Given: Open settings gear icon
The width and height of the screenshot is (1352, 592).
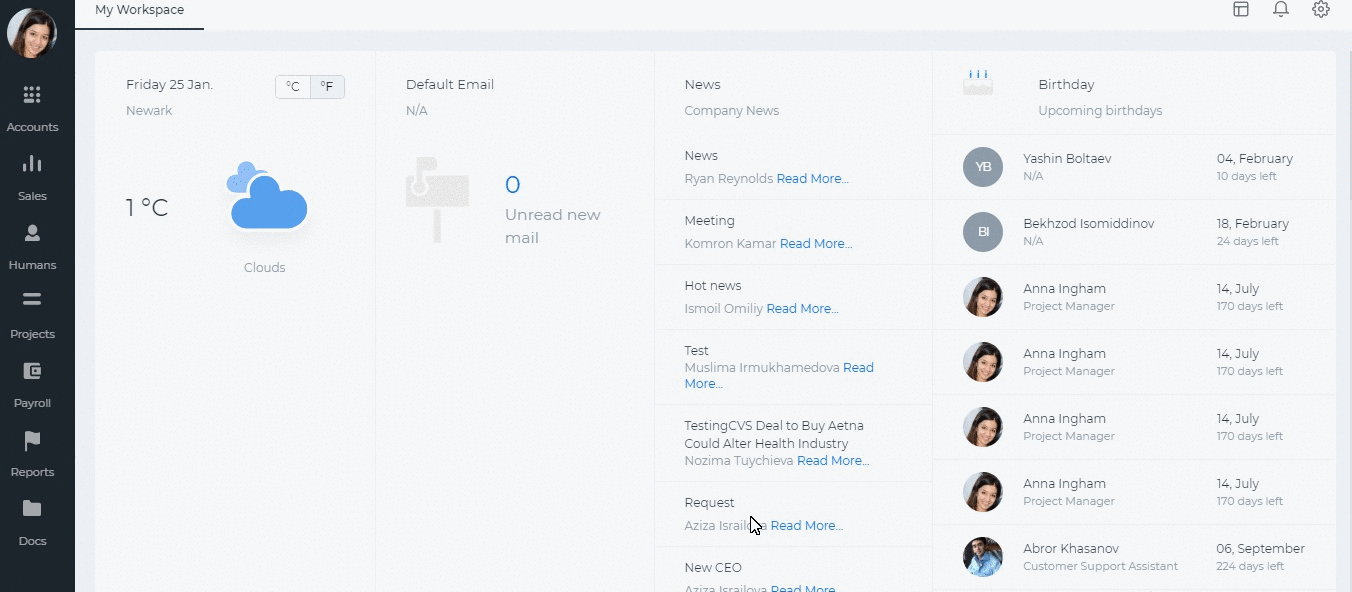Looking at the screenshot, I should 1320,9.
